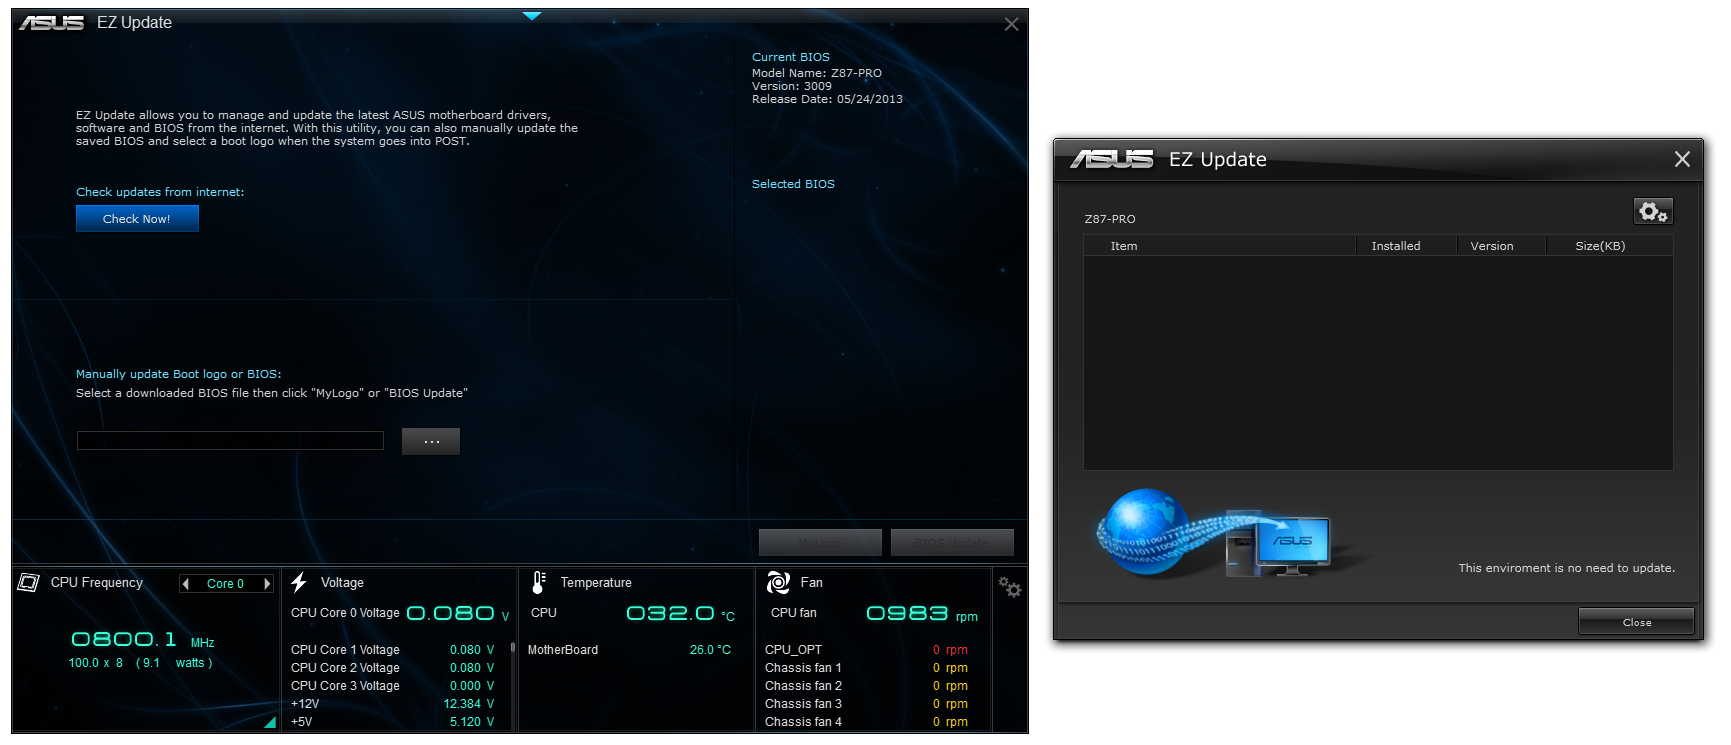The width and height of the screenshot is (1731, 745).
Task: Click "Release Date: 05/24/2013" text
Action: [827, 99]
